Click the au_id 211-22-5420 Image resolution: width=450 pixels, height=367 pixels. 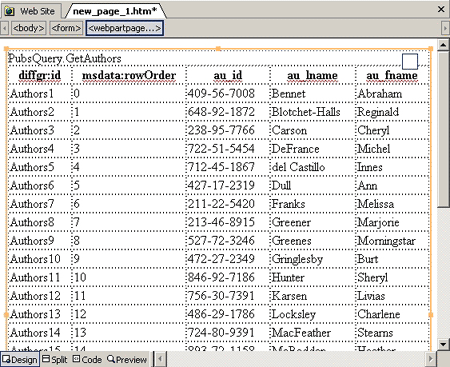(x=221, y=204)
